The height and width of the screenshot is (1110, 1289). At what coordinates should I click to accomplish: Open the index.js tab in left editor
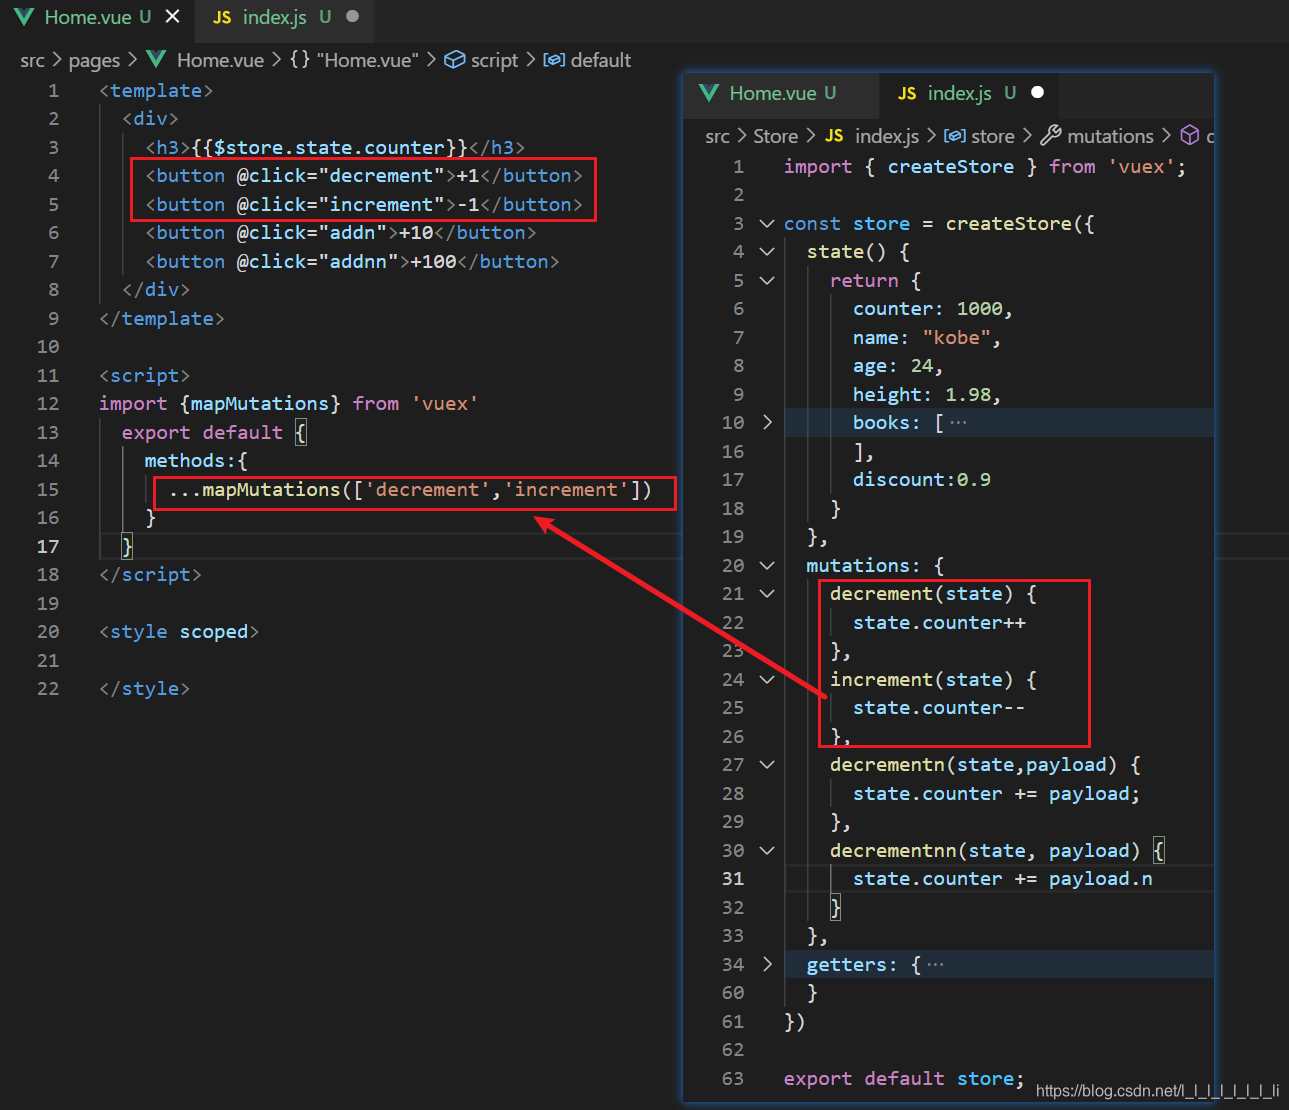283,17
